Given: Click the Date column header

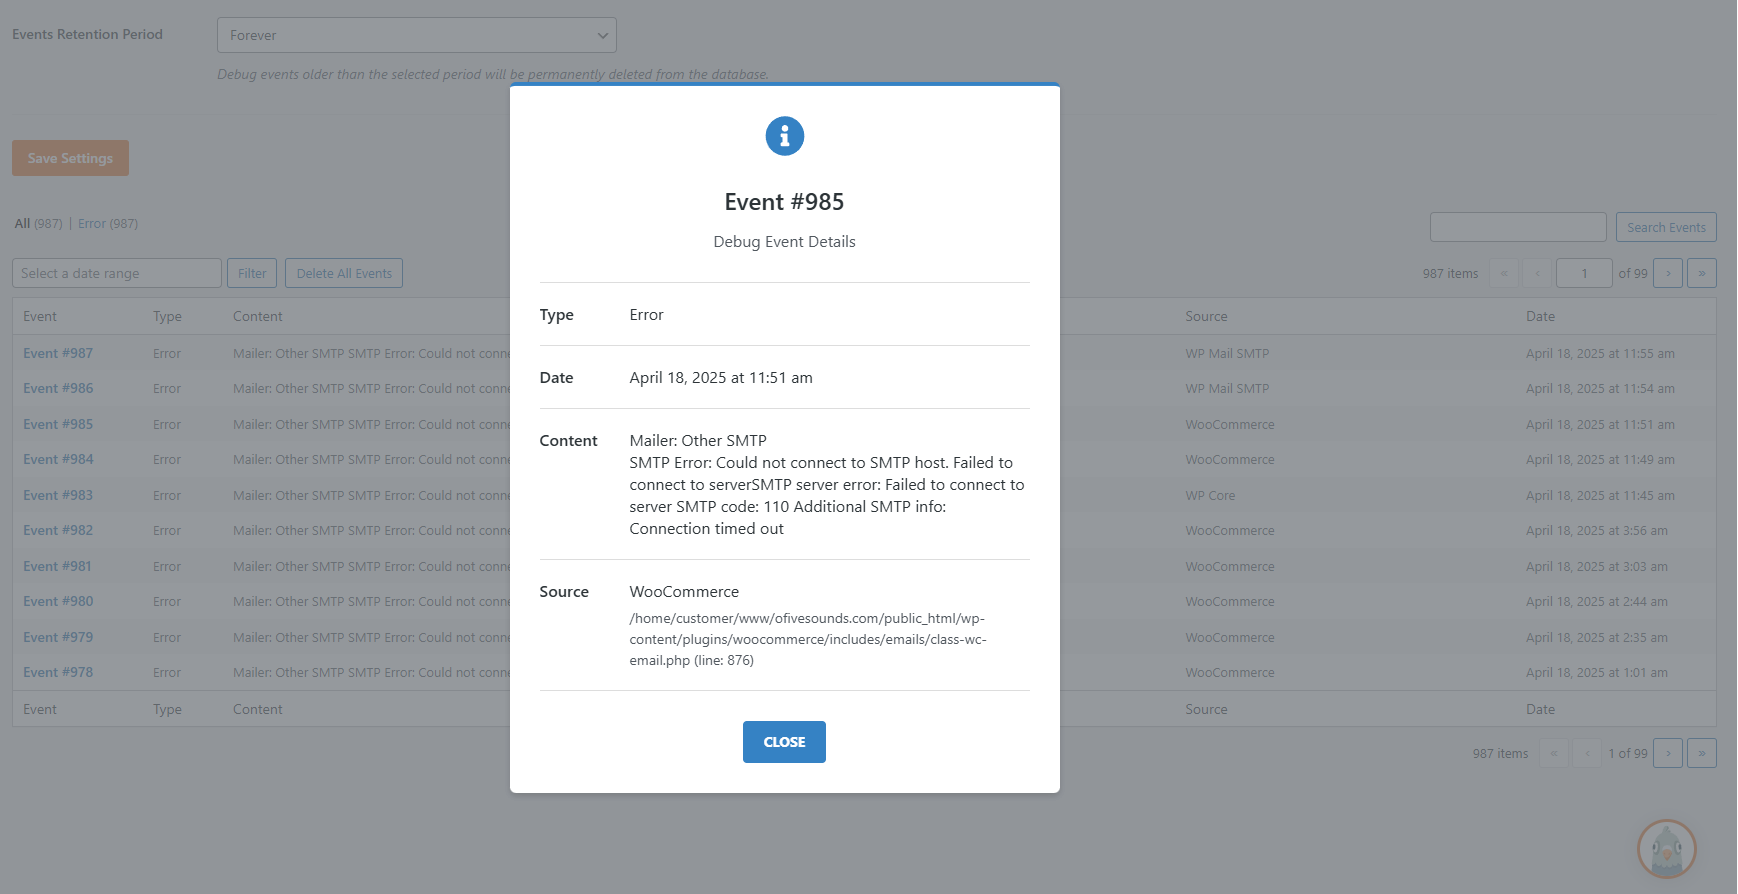Looking at the screenshot, I should pyautogui.click(x=1540, y=316).
